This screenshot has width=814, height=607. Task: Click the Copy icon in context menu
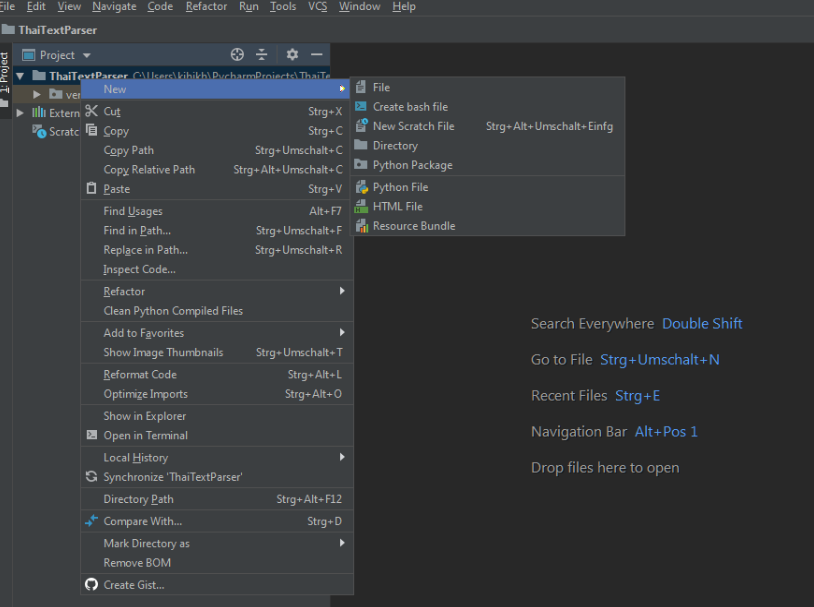(x=91, y=130)
